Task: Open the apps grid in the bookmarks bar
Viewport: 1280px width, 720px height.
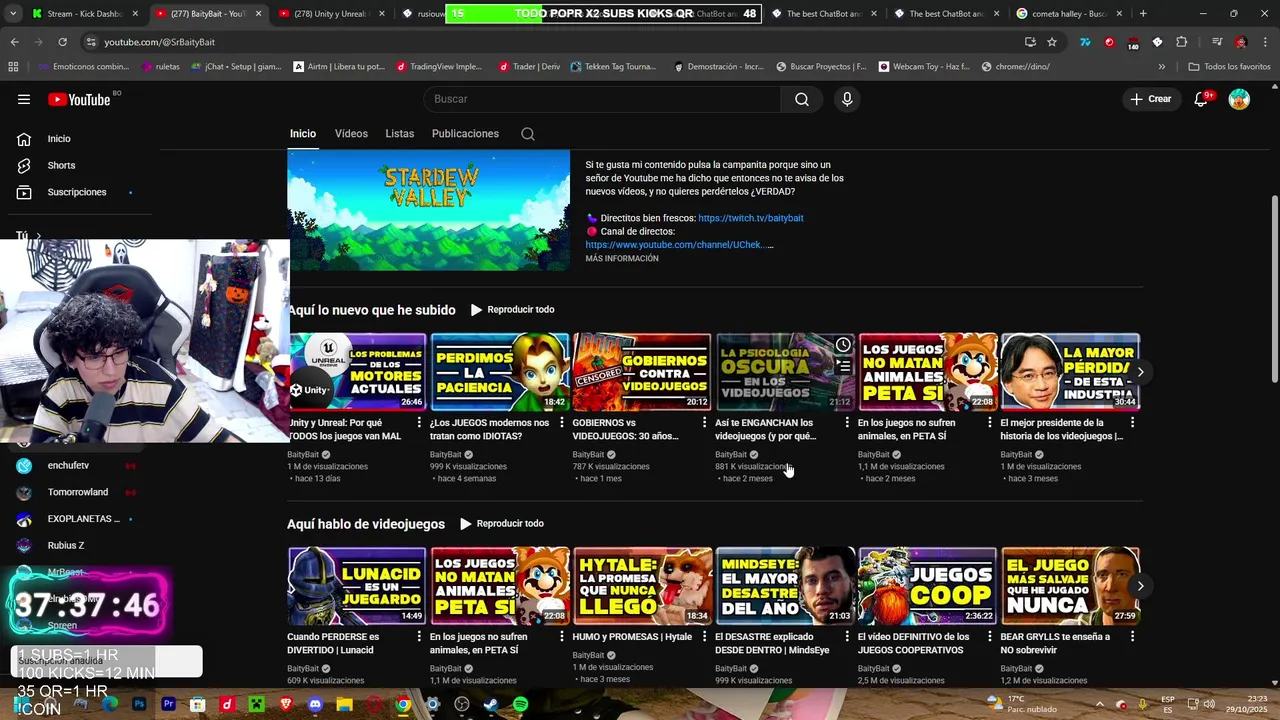Action: point(13,67)
